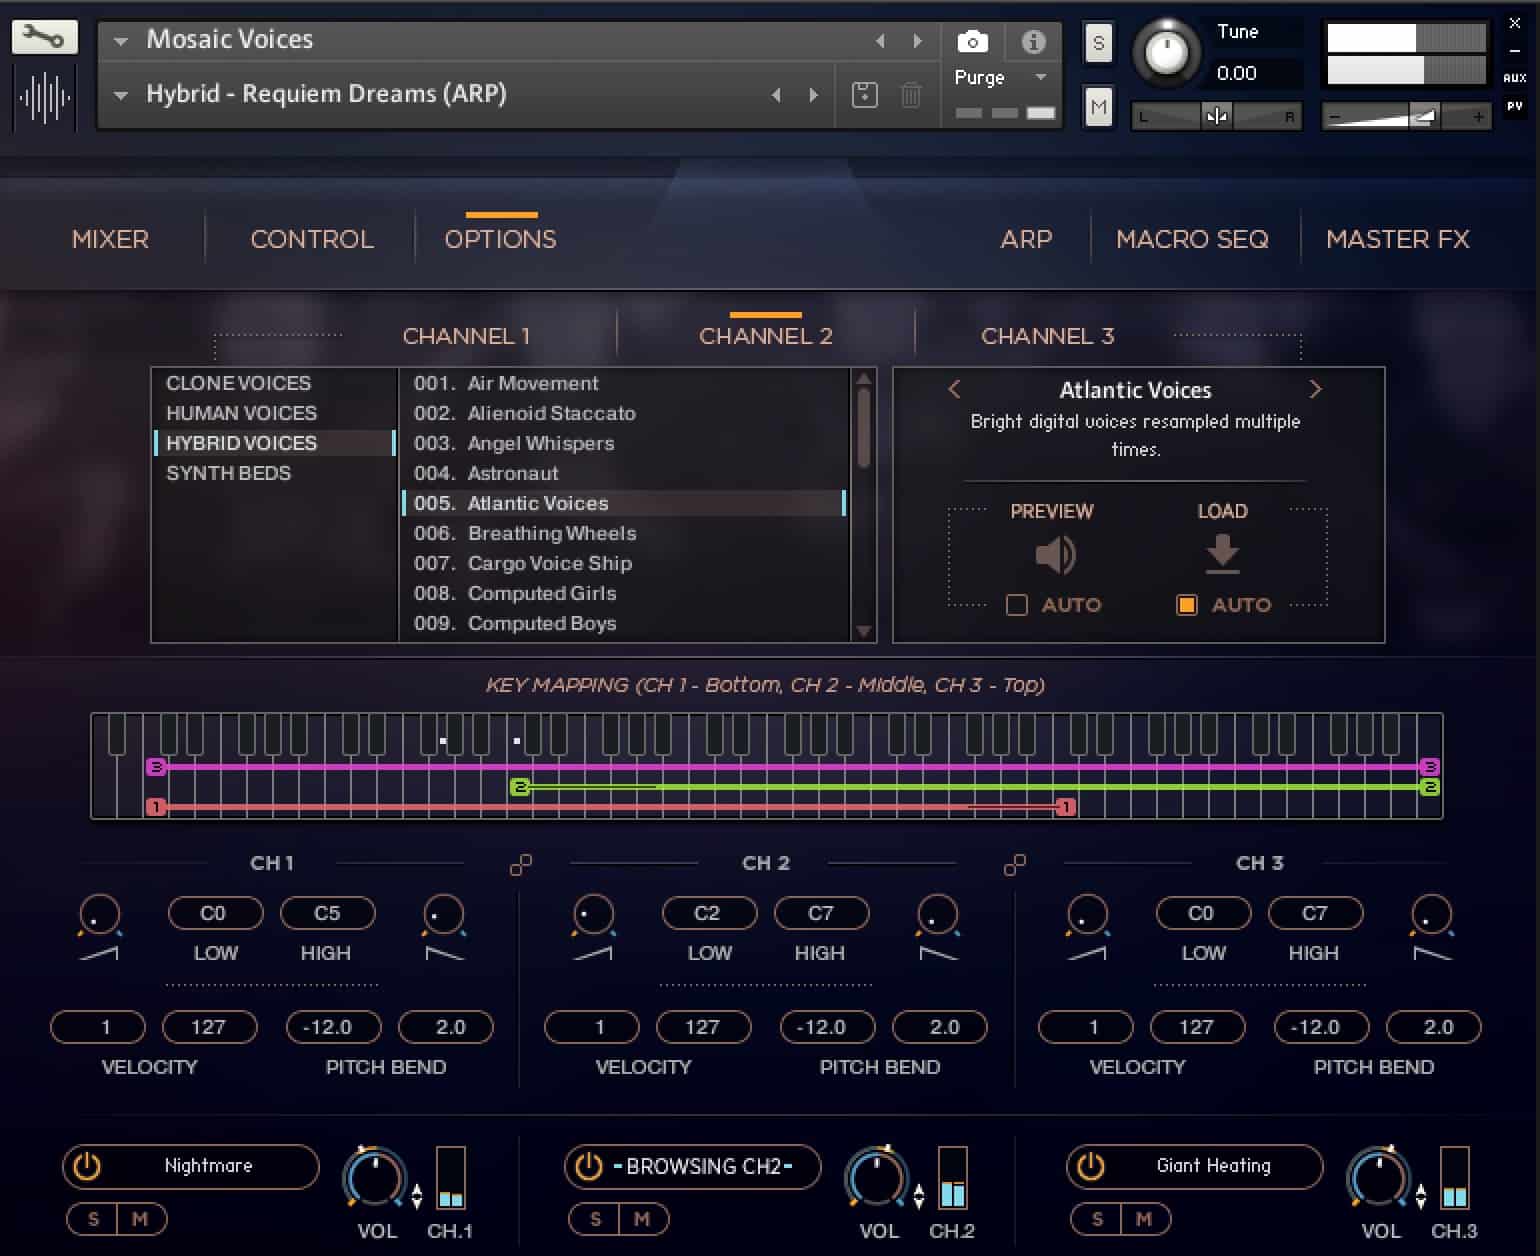
Task: Open the MACRO SEQ tab
Action: coord(1192,239)
